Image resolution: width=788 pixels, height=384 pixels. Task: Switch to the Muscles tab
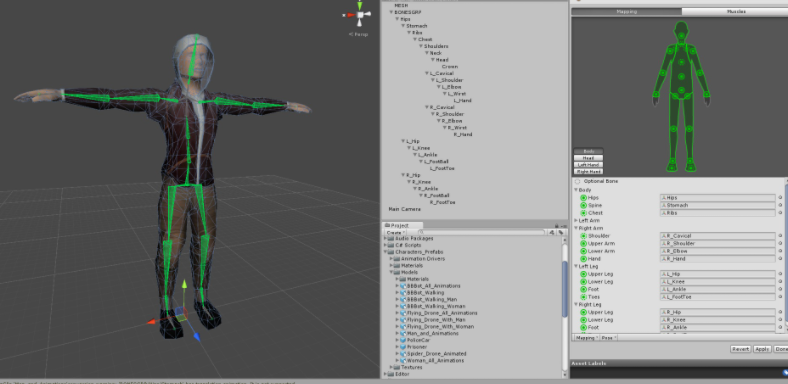(736, 11)
